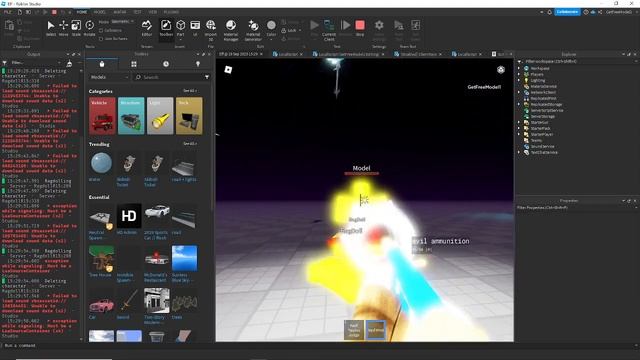Image resolution: width=640 pixels, height=360 pixels.
Task: Switch to the Toolbox Inventory grid tab
Action: click(134, 64)
